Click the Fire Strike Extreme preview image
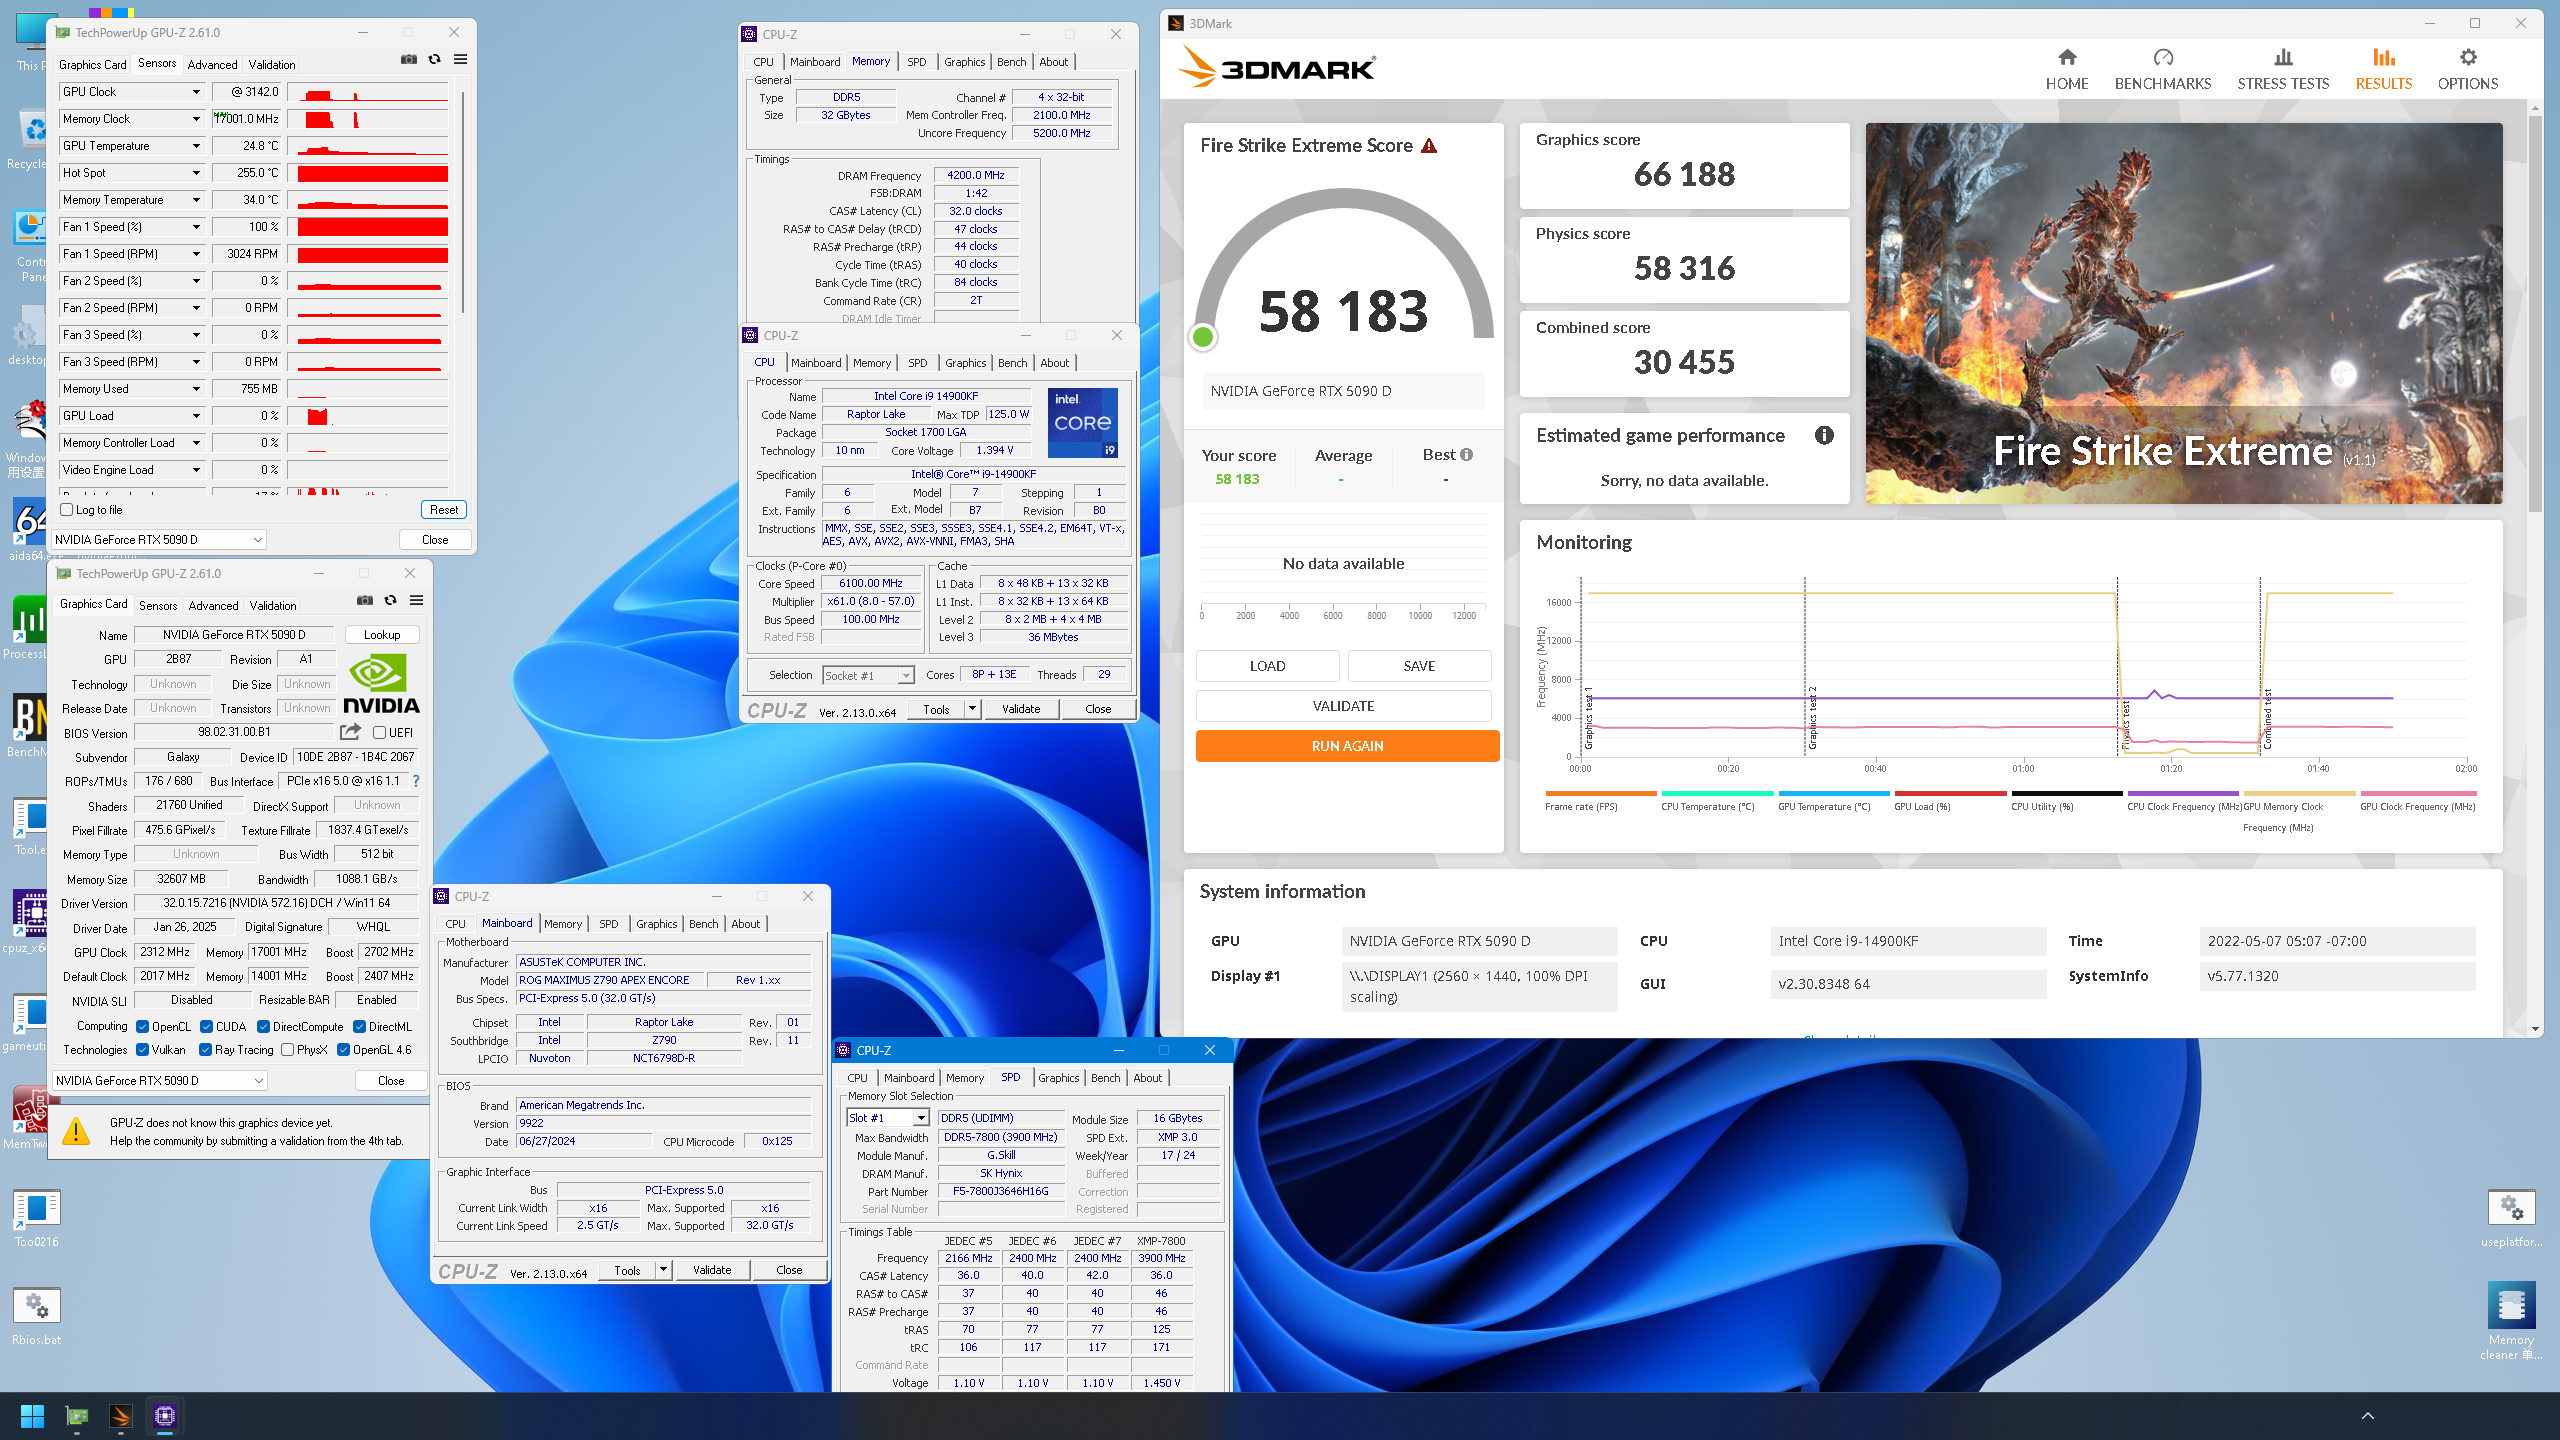The height and width of the screenshot is (1440, 2560). point(2184,313)
